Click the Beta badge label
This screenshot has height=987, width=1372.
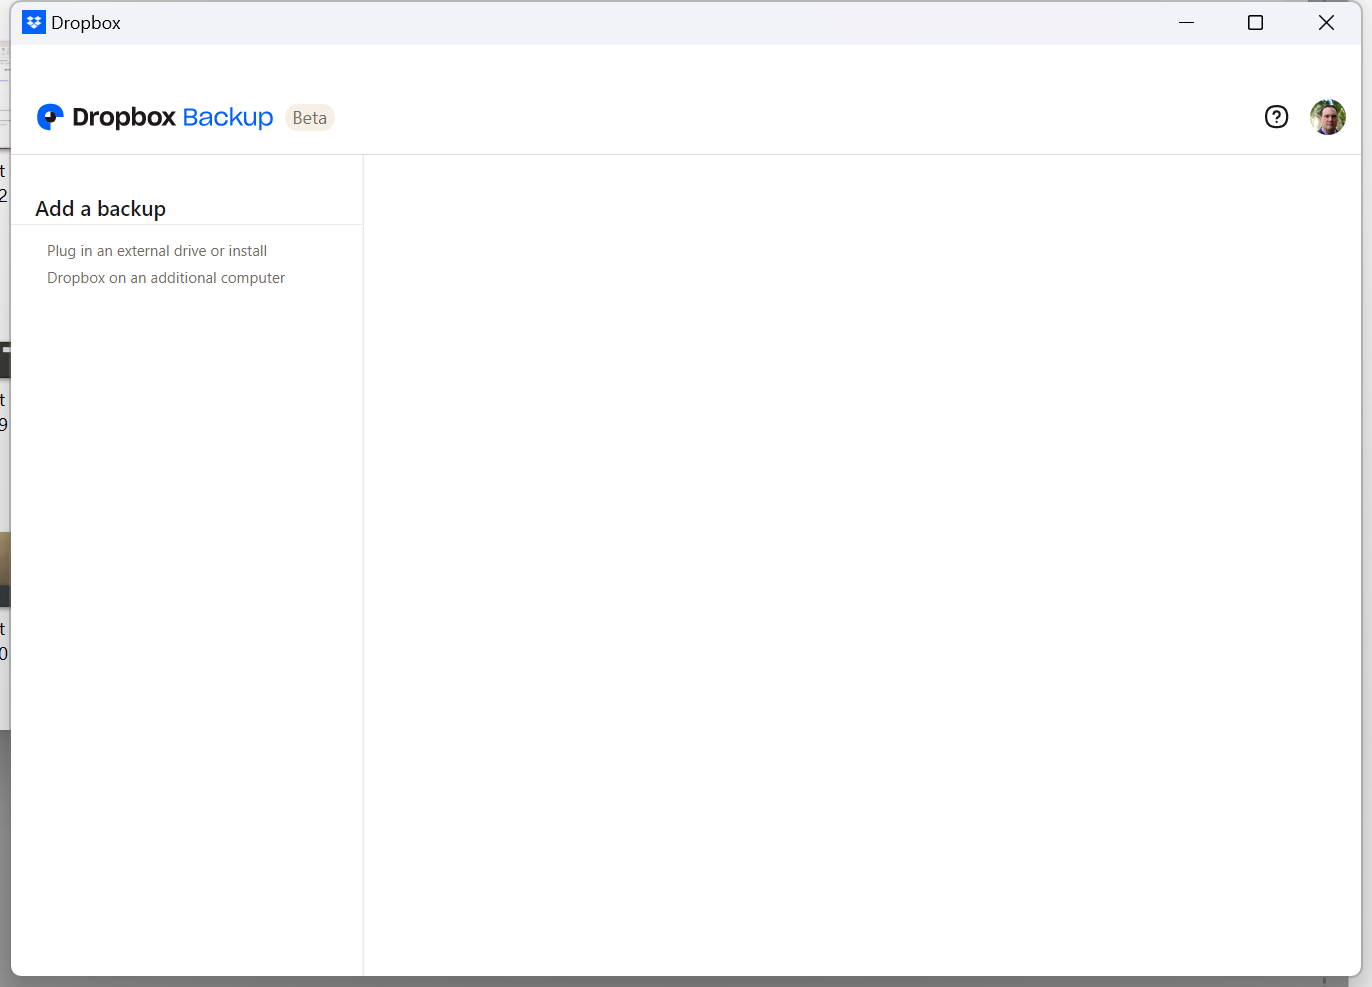(x=310, y=118)
